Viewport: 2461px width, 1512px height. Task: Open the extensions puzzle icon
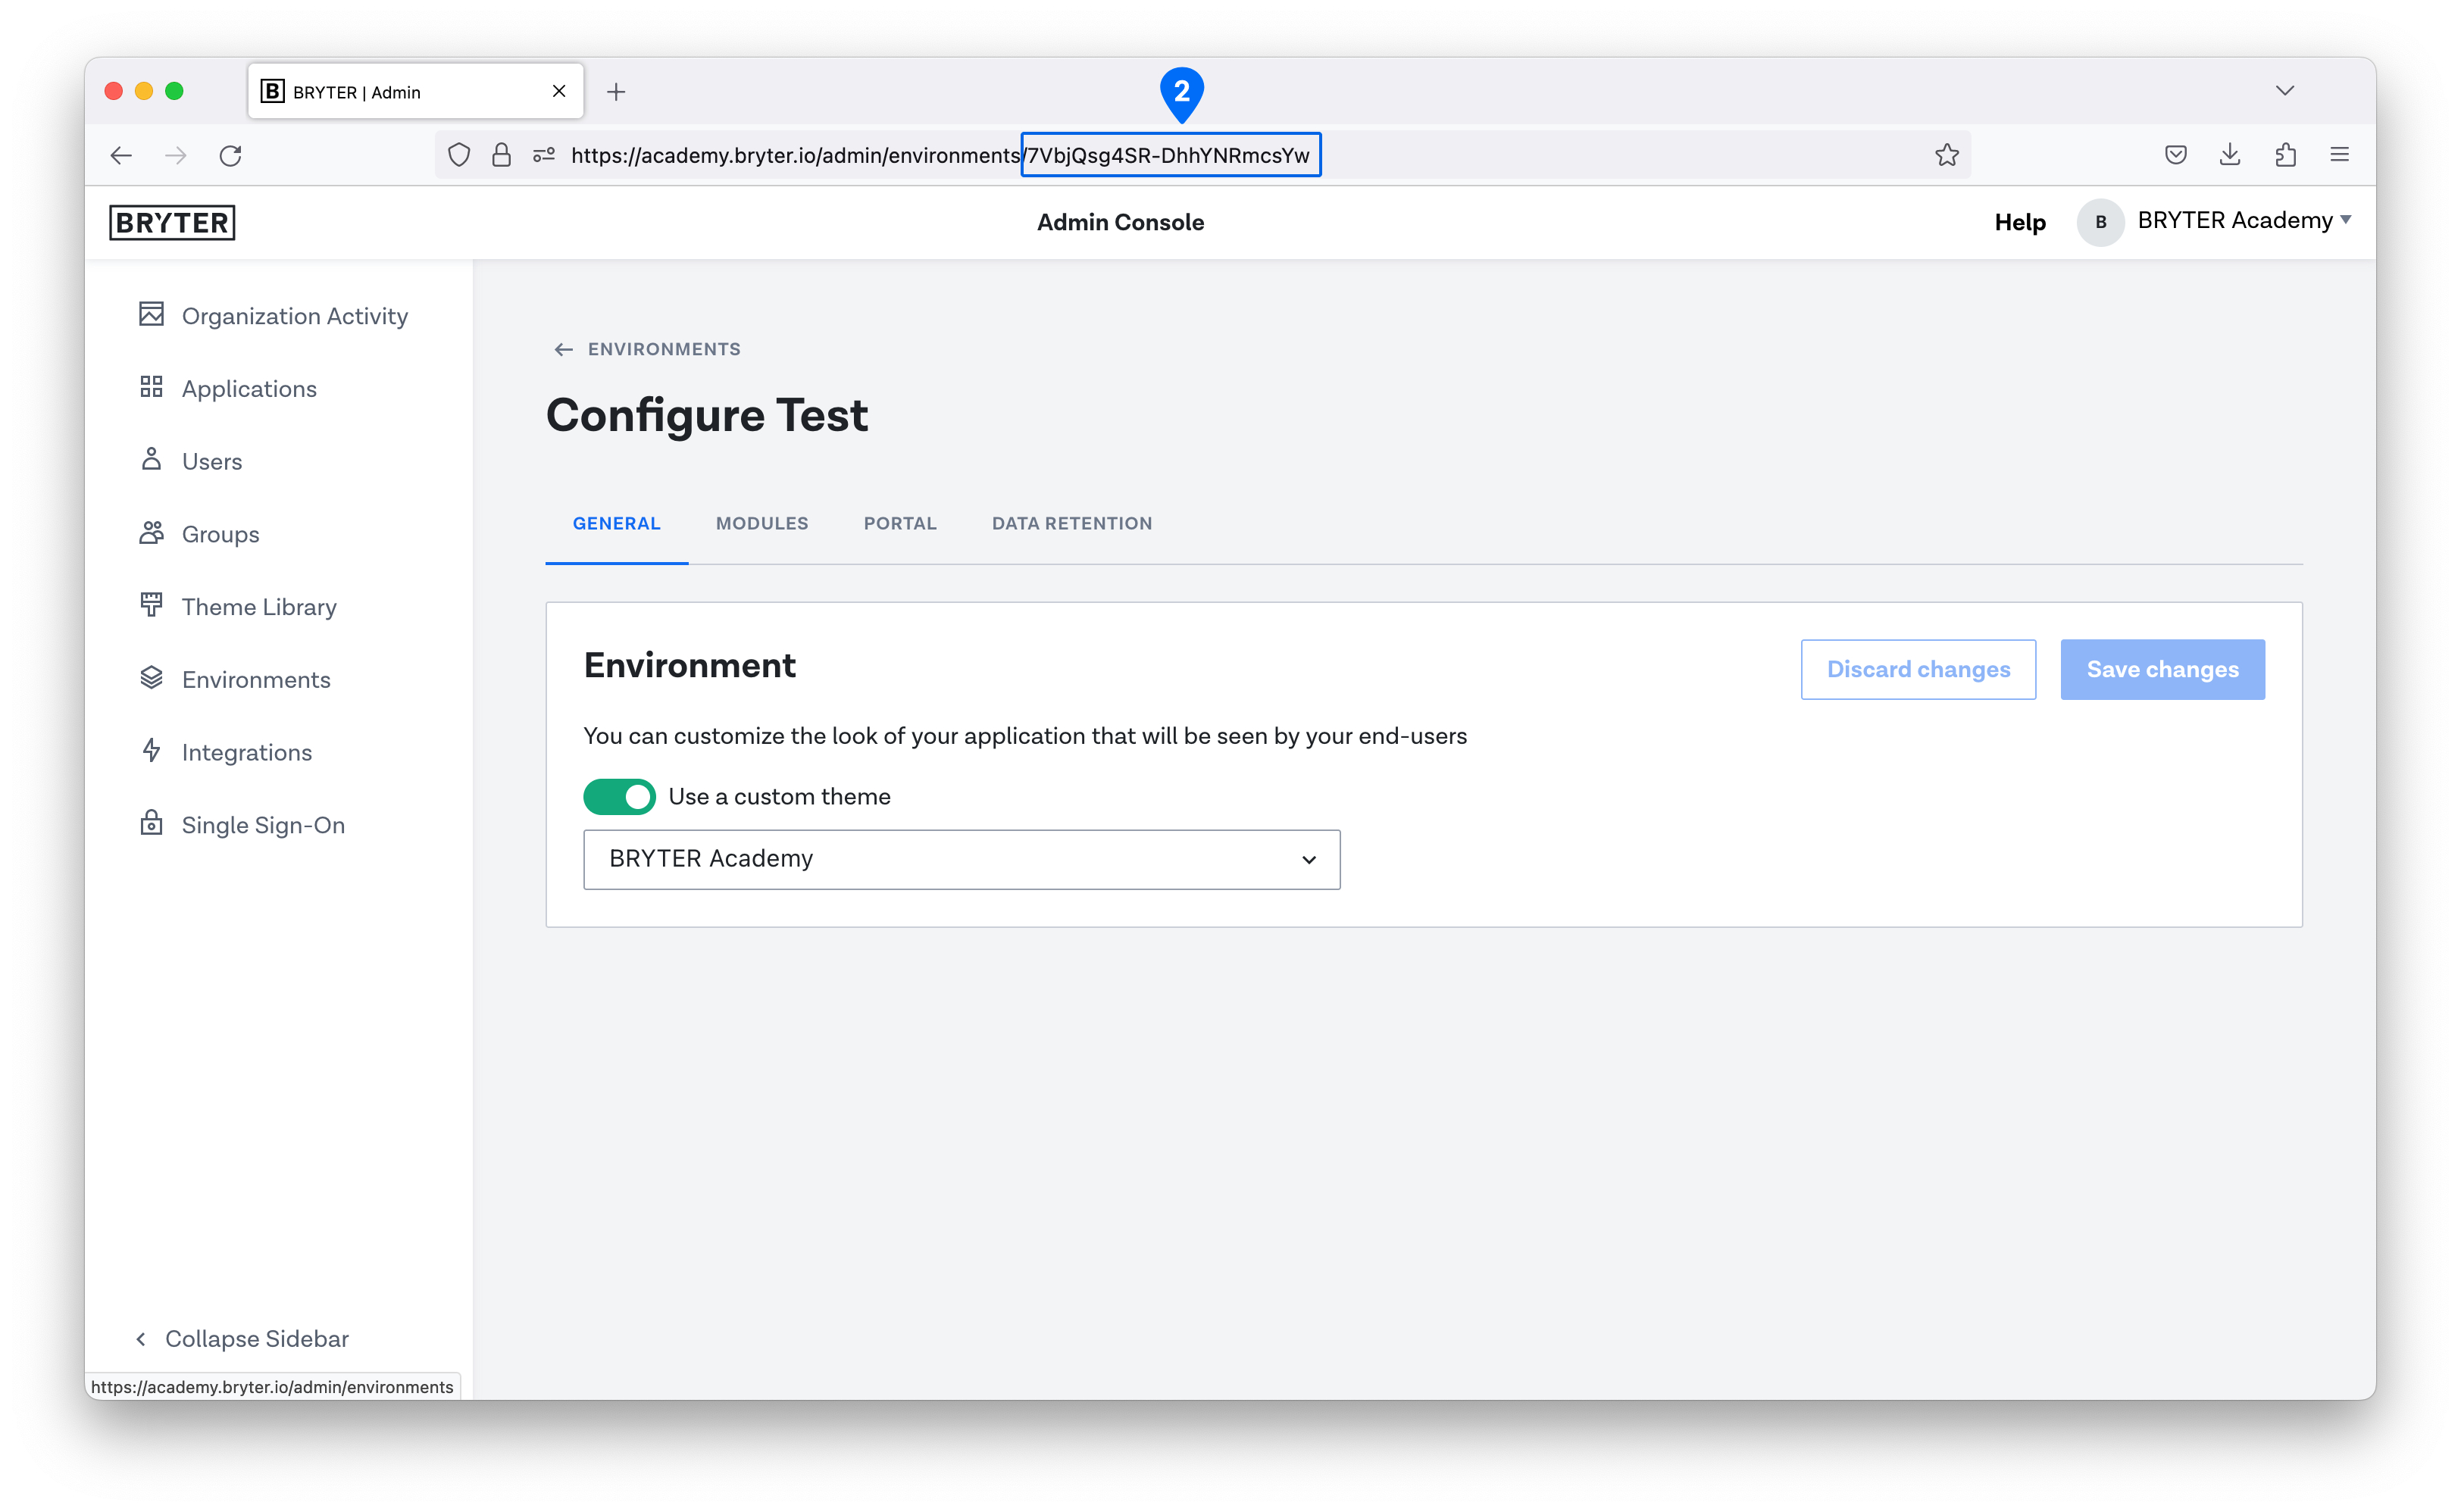2285,155
